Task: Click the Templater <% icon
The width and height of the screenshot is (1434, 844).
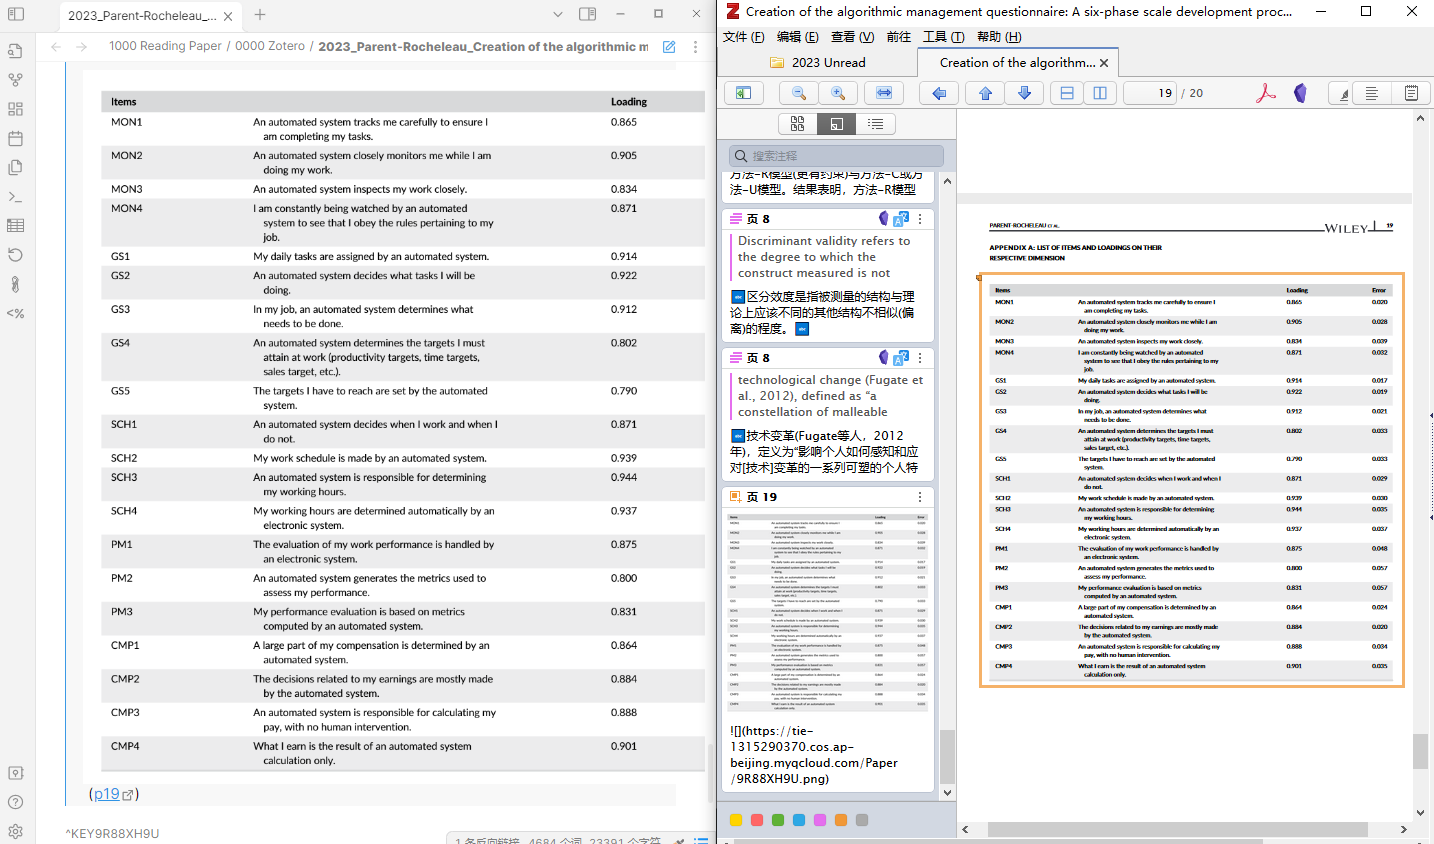Action: pos(15,313)
